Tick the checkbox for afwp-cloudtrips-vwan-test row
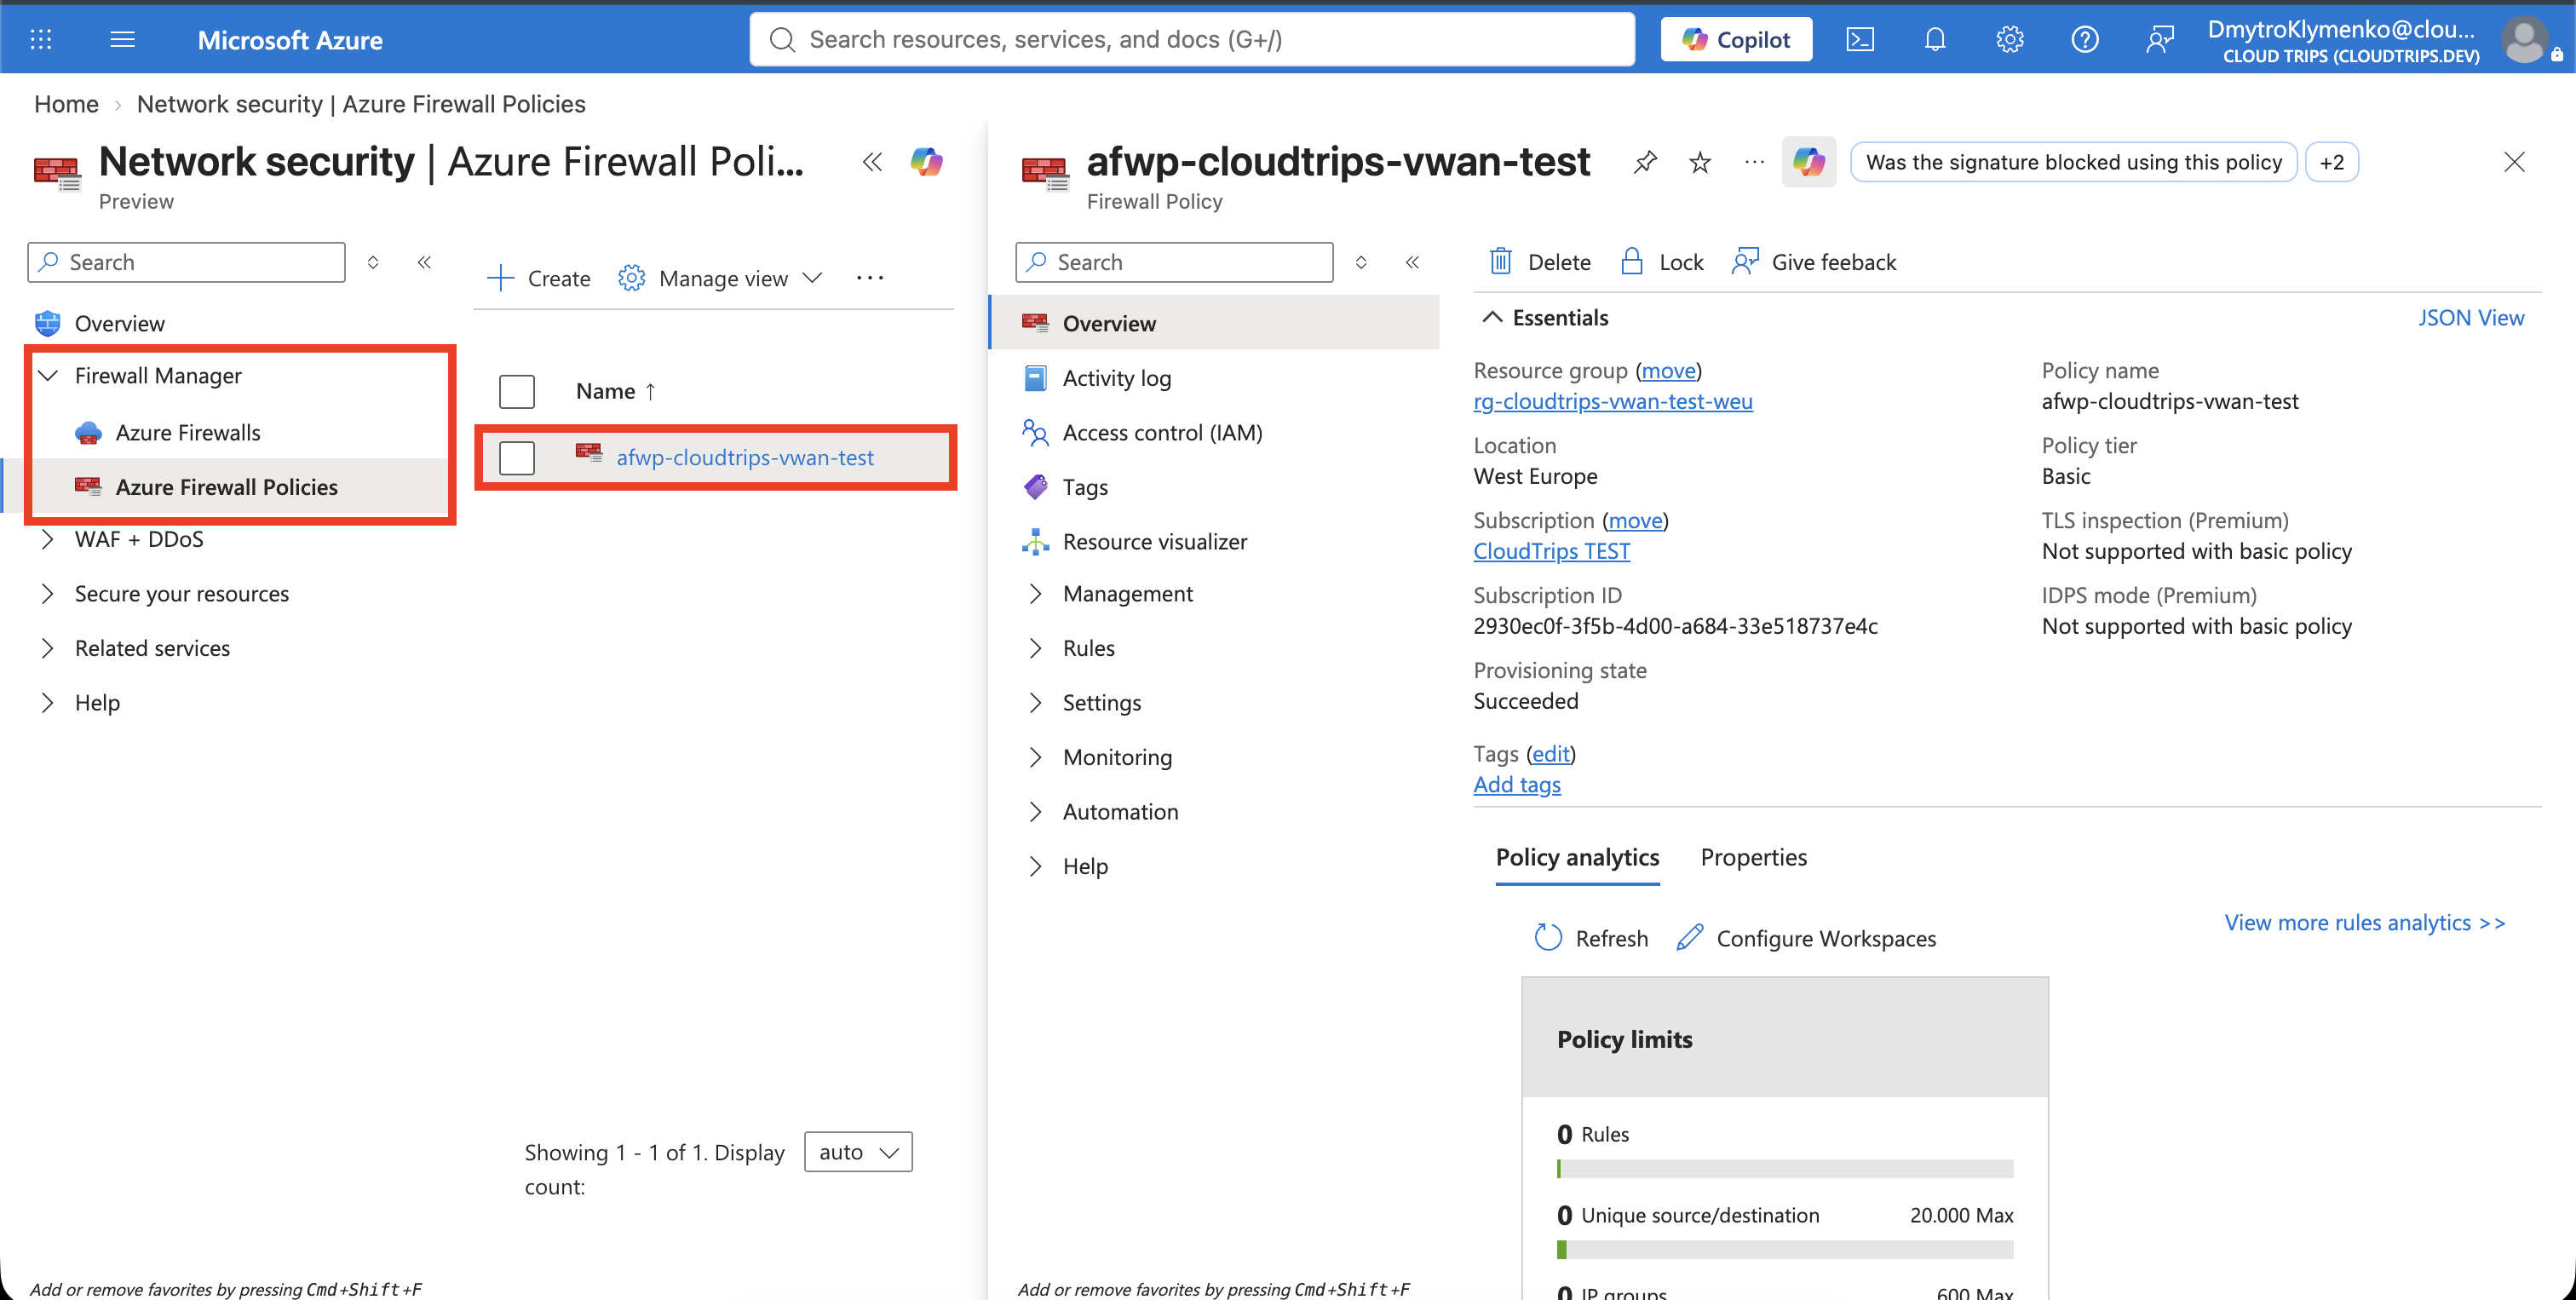Screen dimensions: 2576x1300 pyautogui.click(x=517, y=458)
